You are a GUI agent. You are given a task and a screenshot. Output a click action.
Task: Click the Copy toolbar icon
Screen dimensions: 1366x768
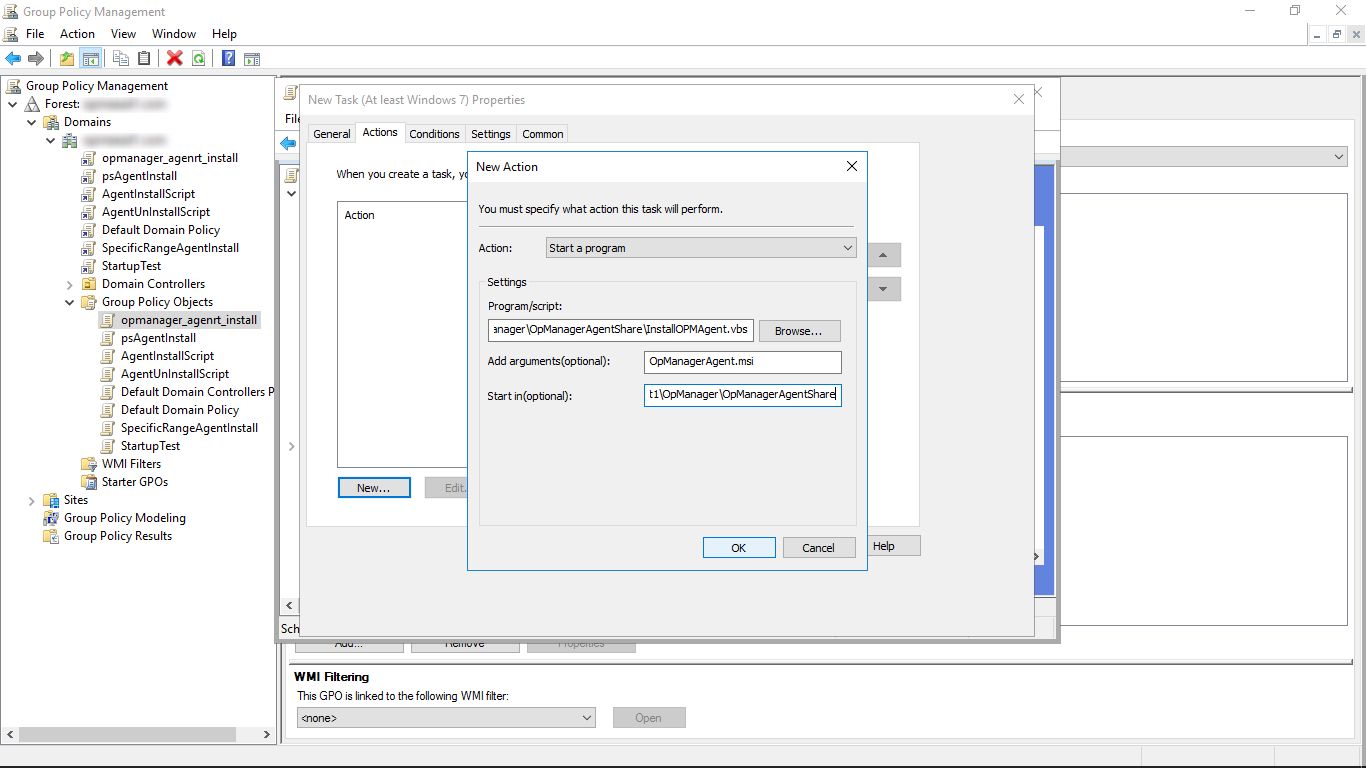coord(121,59)
